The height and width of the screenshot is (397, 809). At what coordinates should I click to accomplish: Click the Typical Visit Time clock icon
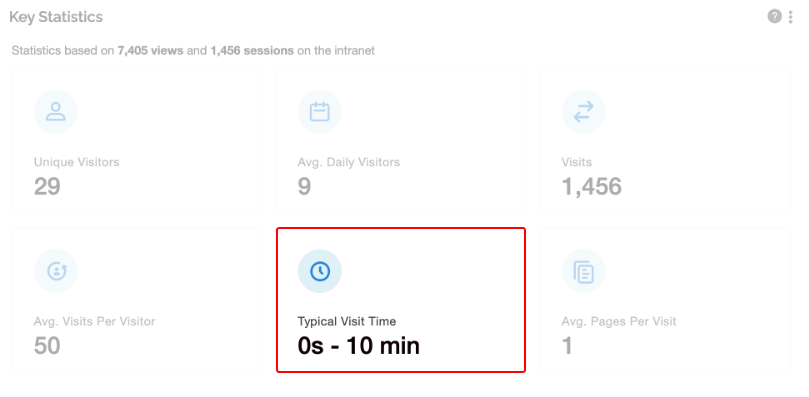tap(320, 271)
